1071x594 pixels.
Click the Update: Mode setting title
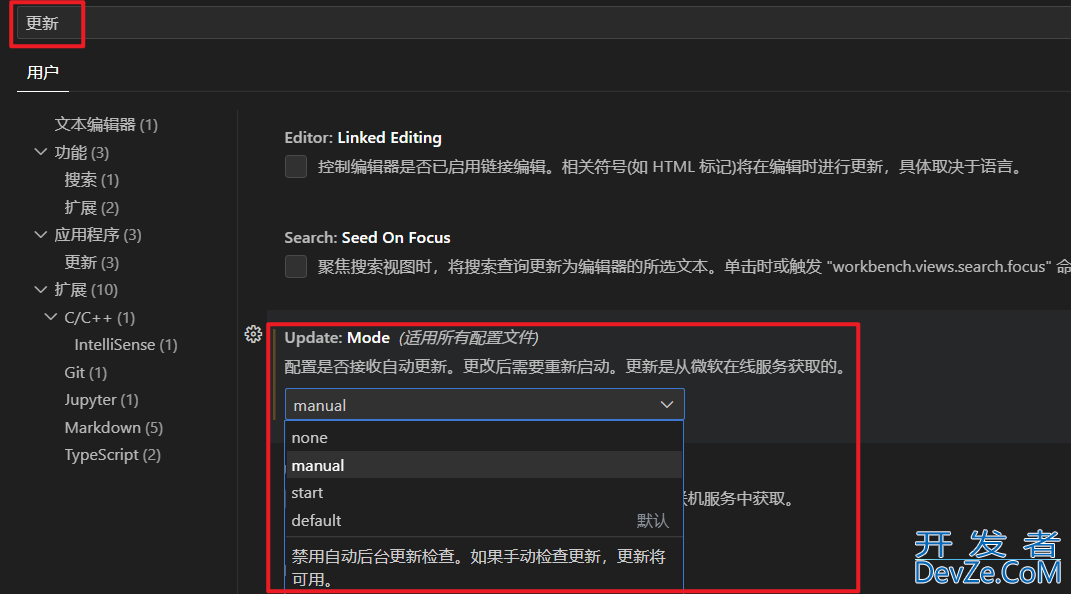click(337, 338)
